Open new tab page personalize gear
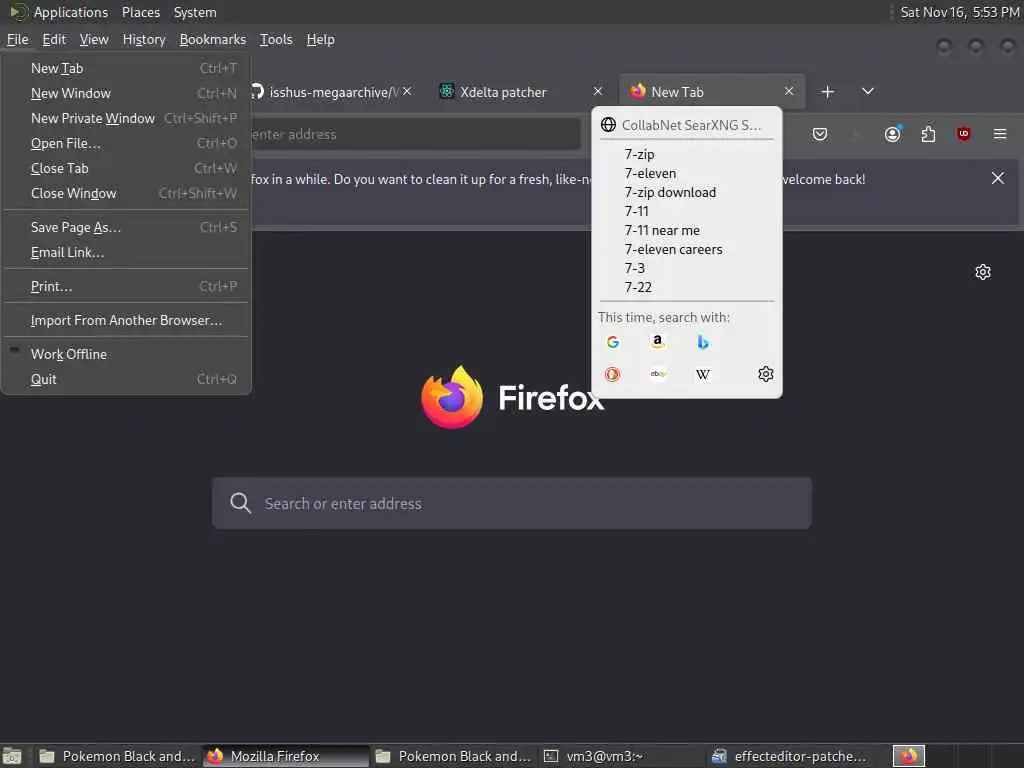The height and width of the screenshot is (768, 1024). pos(983,272)
